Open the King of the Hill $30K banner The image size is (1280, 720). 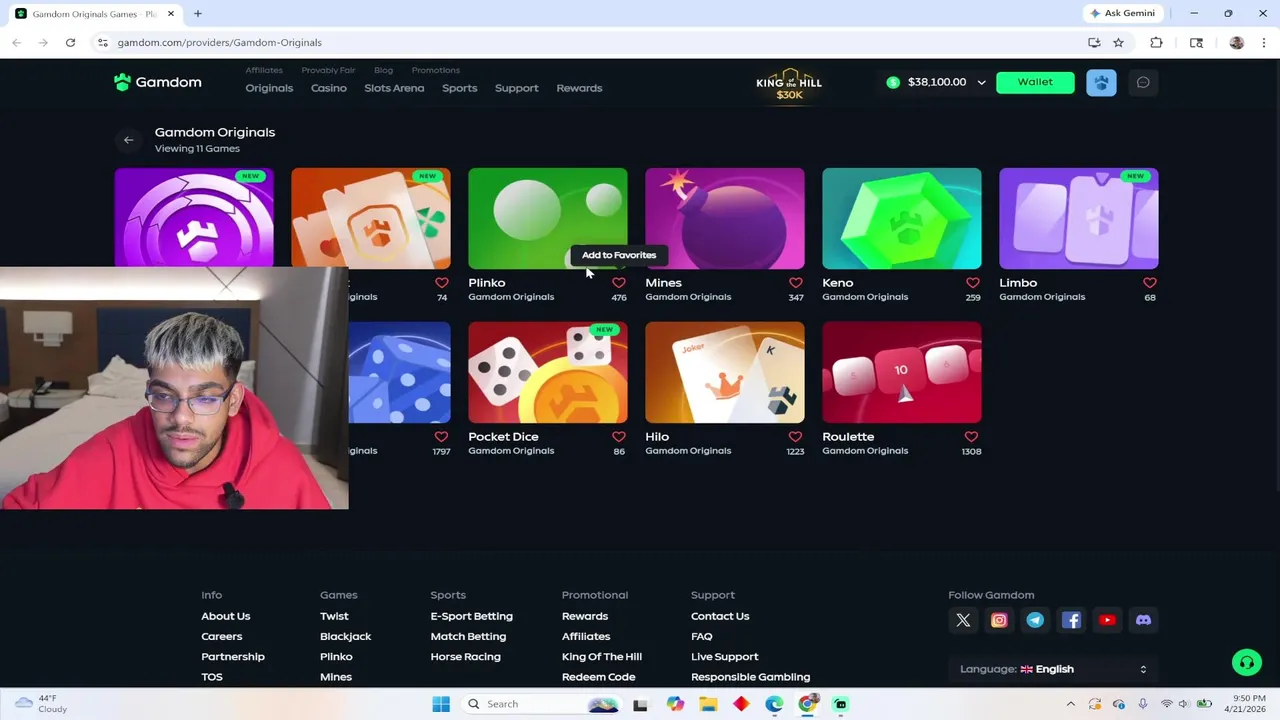tap(789, 85)
